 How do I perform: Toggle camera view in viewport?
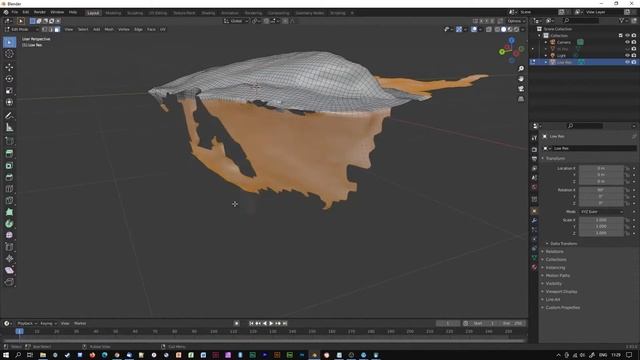coord(521,89)
